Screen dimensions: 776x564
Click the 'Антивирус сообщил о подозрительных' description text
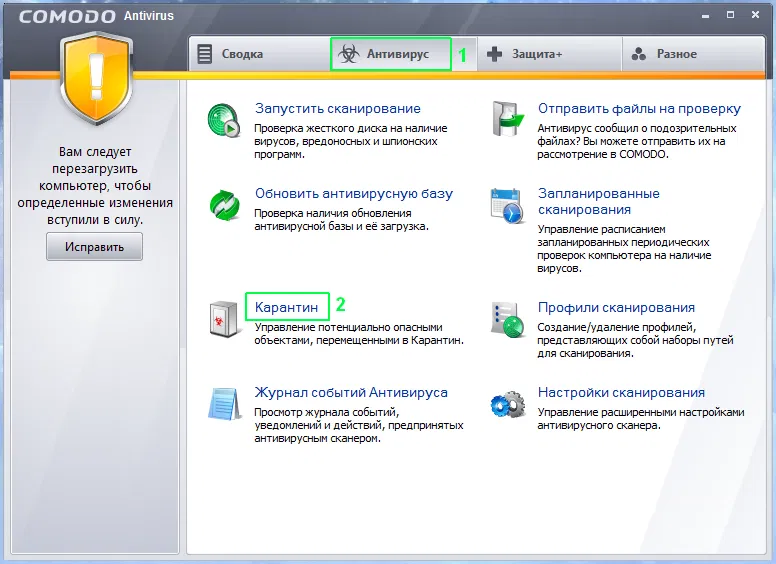(637, 141)
